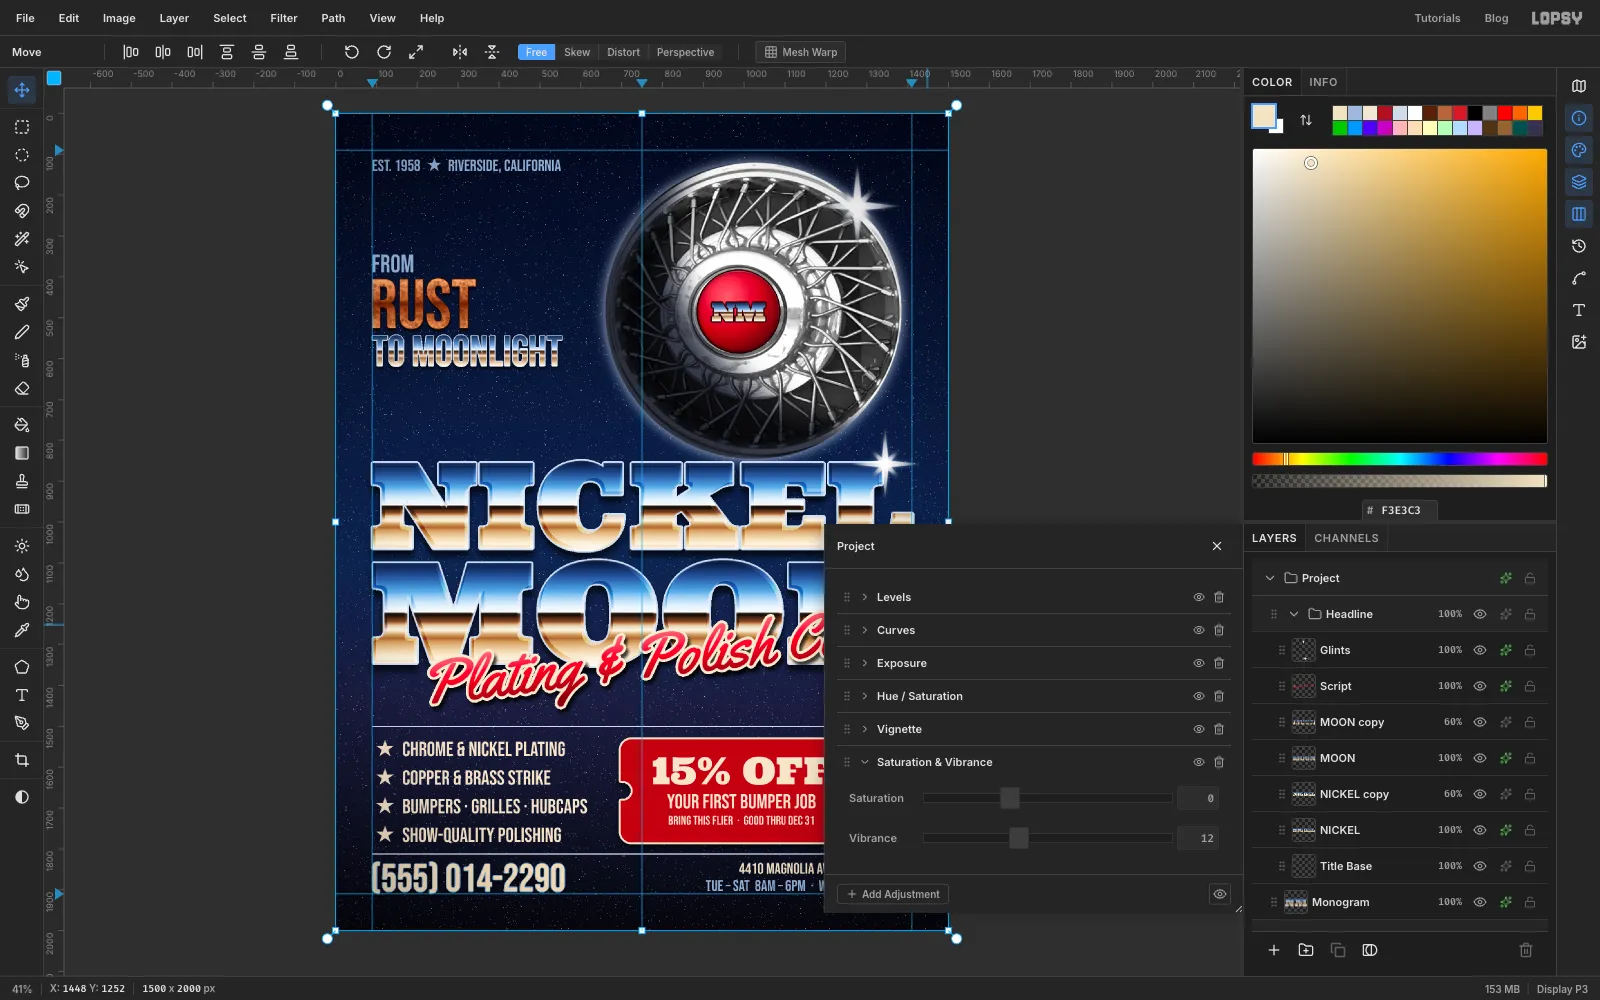
Task: Pick the foreground color swatch
Action: point(1263,115)
